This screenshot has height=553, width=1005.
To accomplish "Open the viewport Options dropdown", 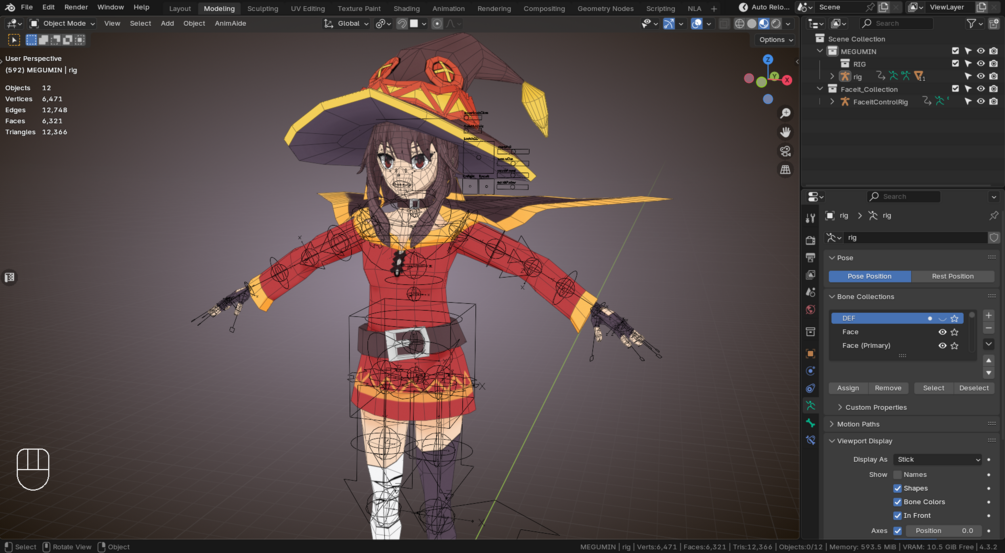I will pyautogui.click(x=776, y=40).
